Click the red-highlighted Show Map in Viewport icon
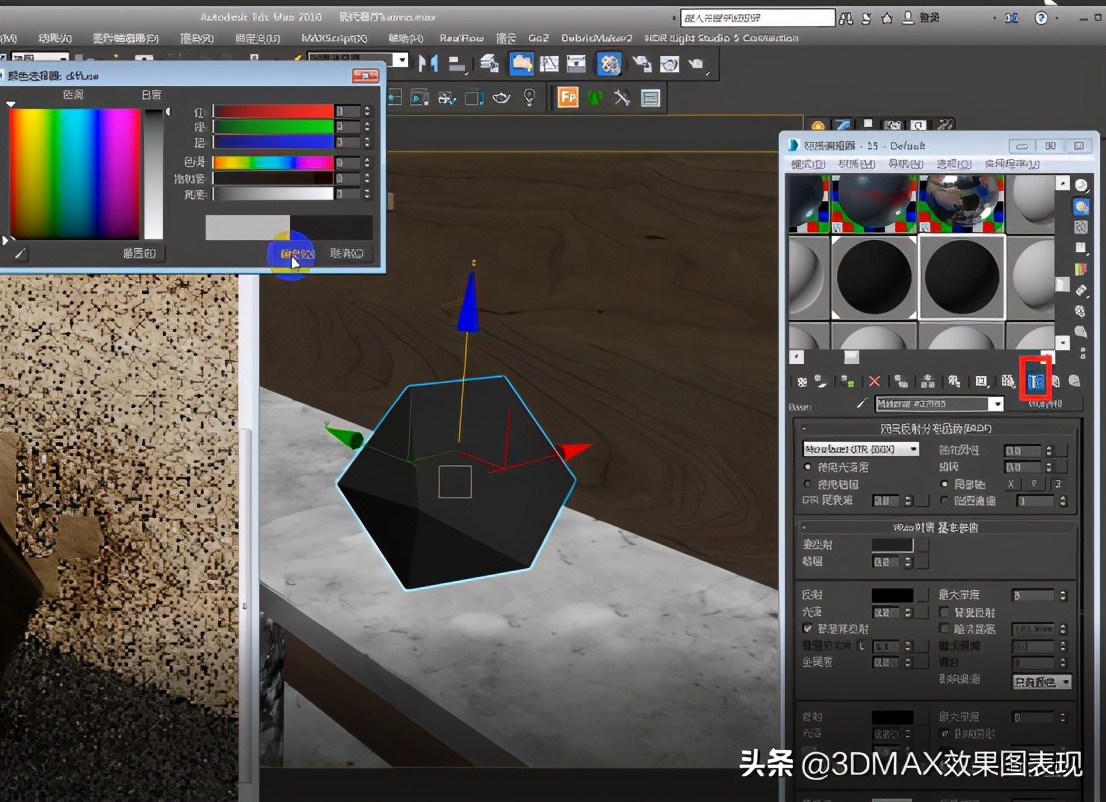1106x802 pixels. point(1034,380)
